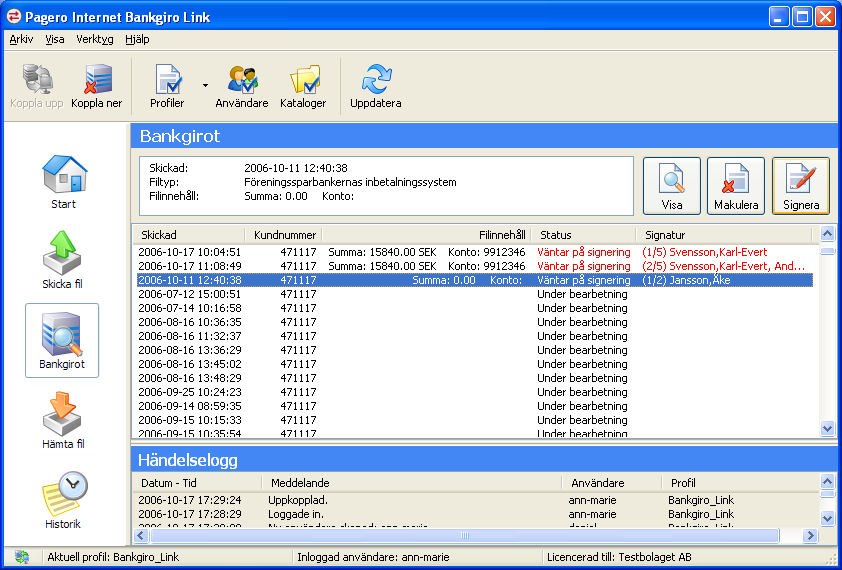Viewport: 842px width, 570px height.
Task: Open Skicka fil in the sidebar
Action: 63,260
